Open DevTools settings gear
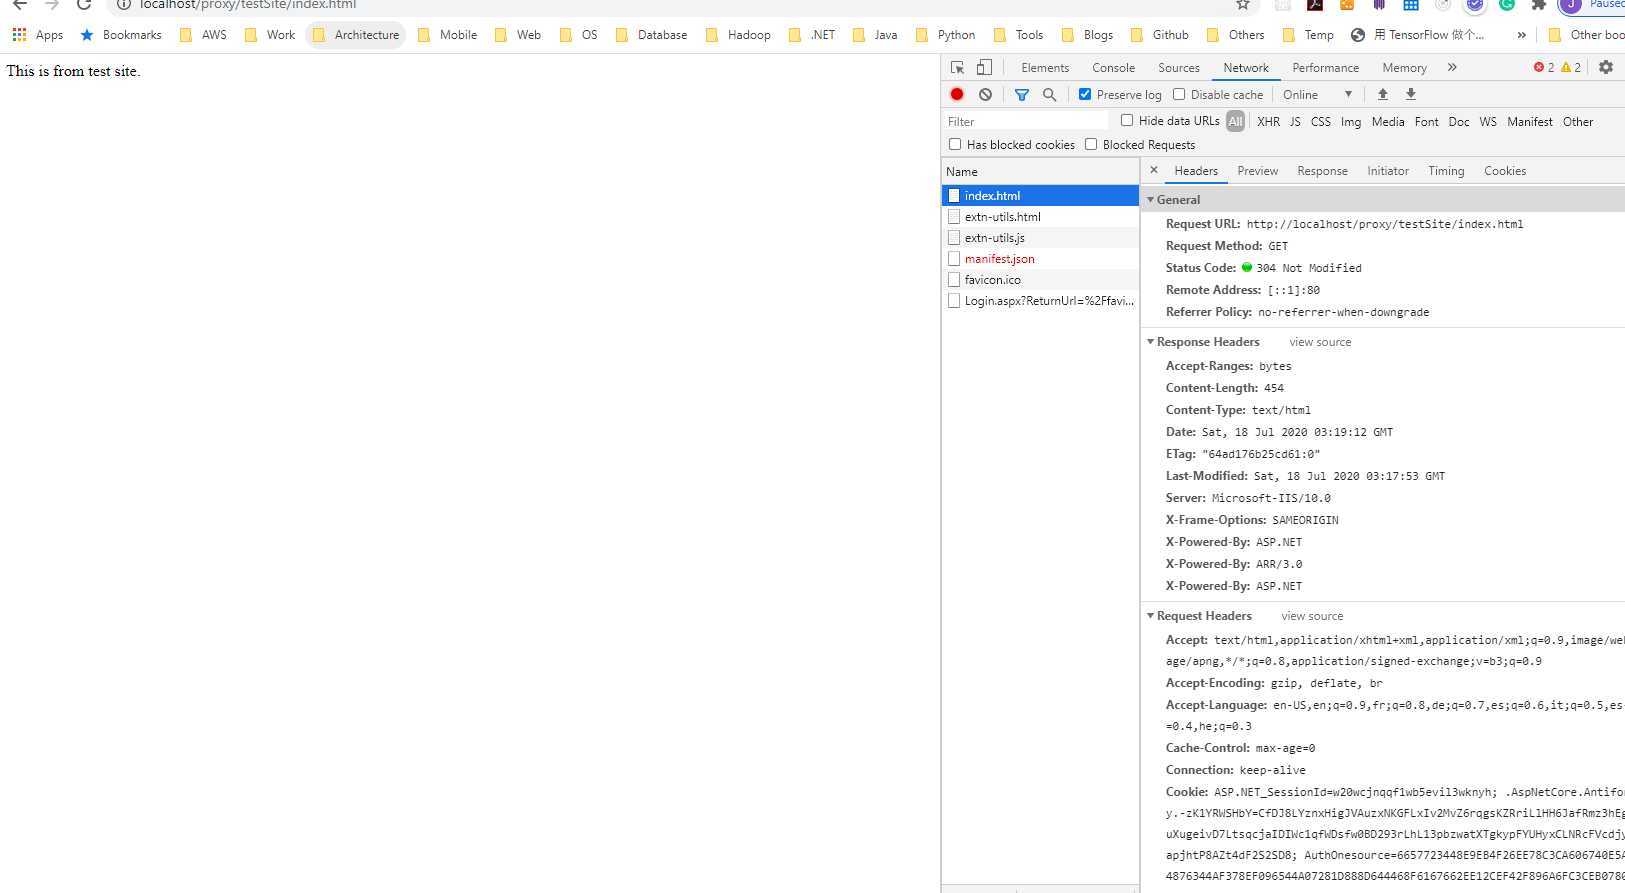Screen dimensions: 1625x893 1605,67
